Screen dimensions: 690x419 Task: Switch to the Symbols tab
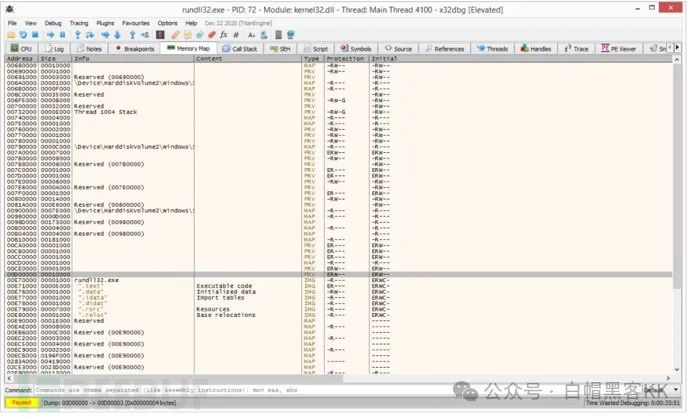point(356,48)
